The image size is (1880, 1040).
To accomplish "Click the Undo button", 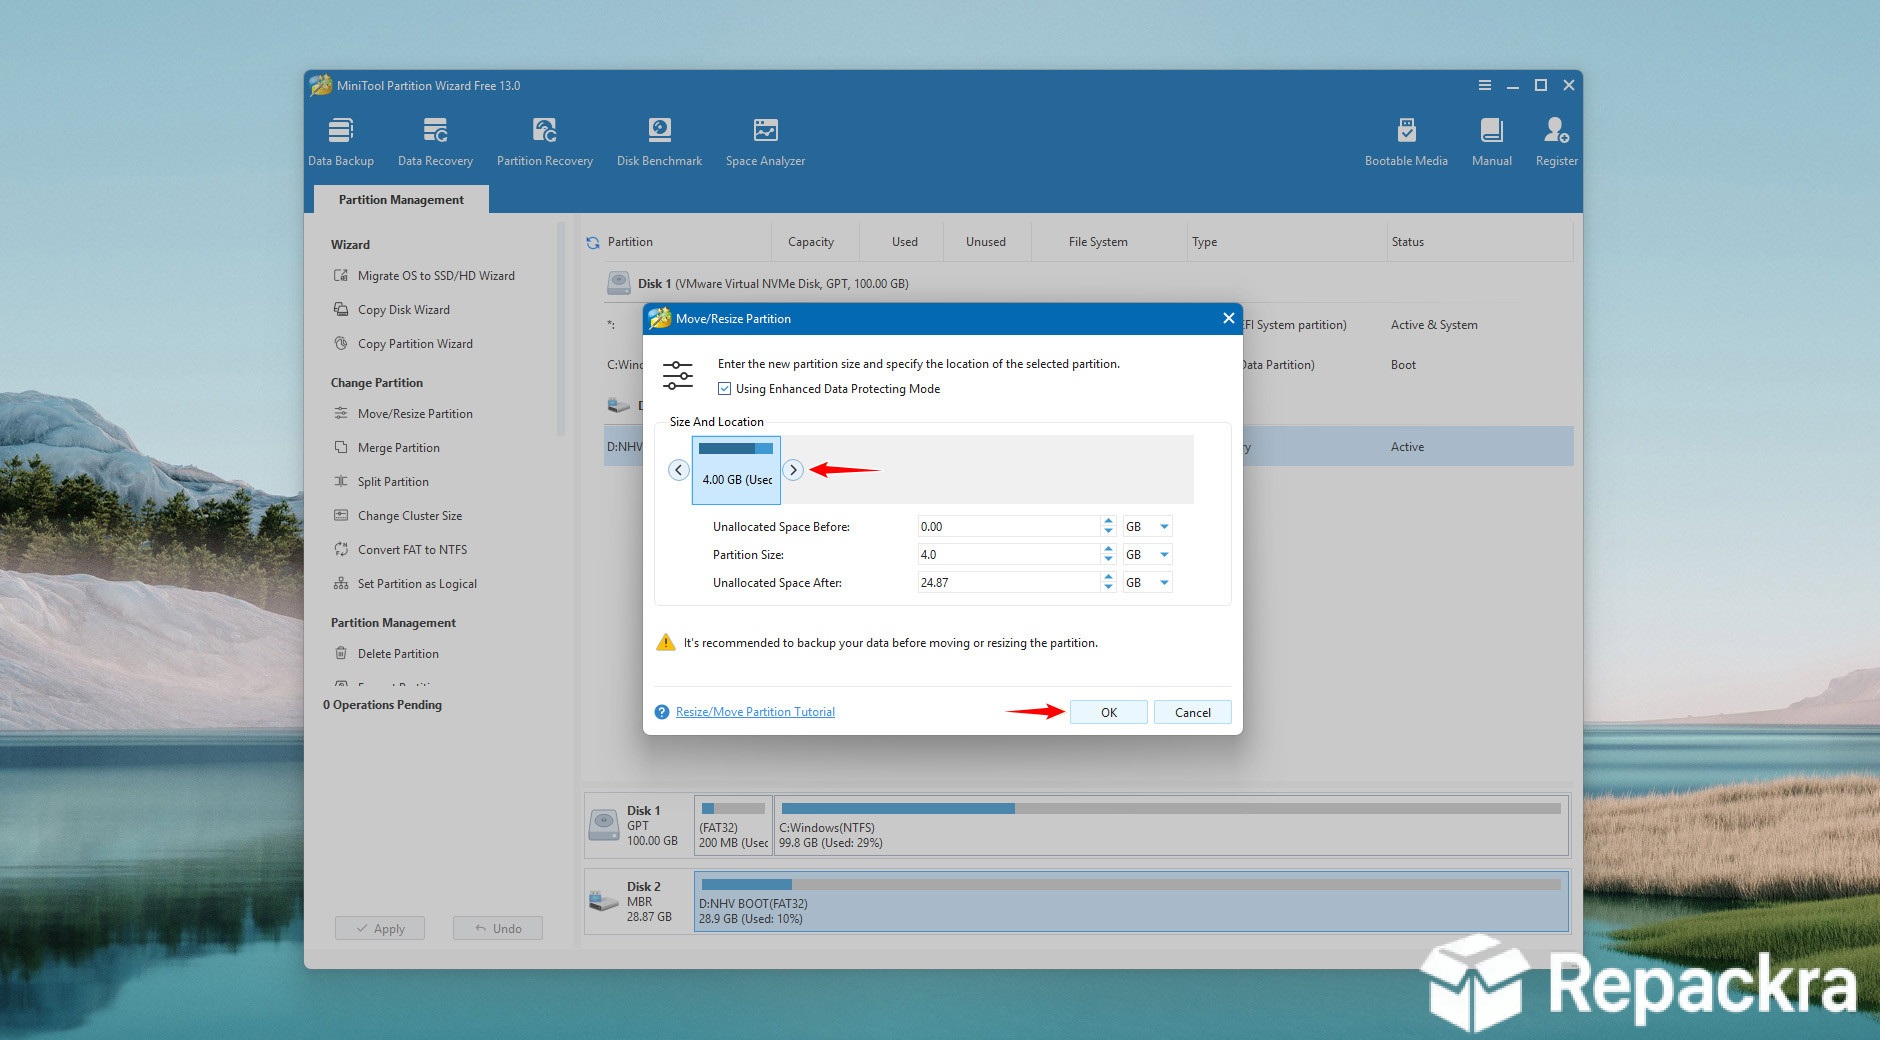I will (498, 928).
